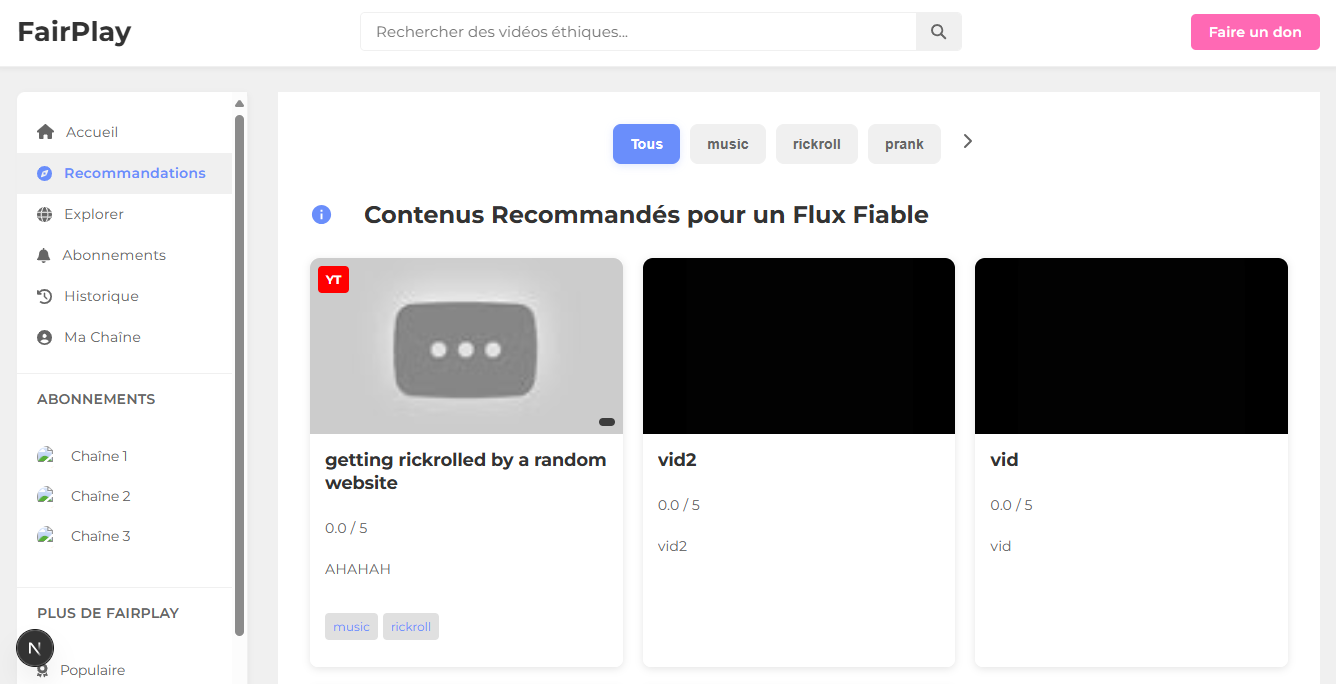1336x684 pixels.
Task: Click the Ma Chaîne profile icon
Action: (44, 337)
